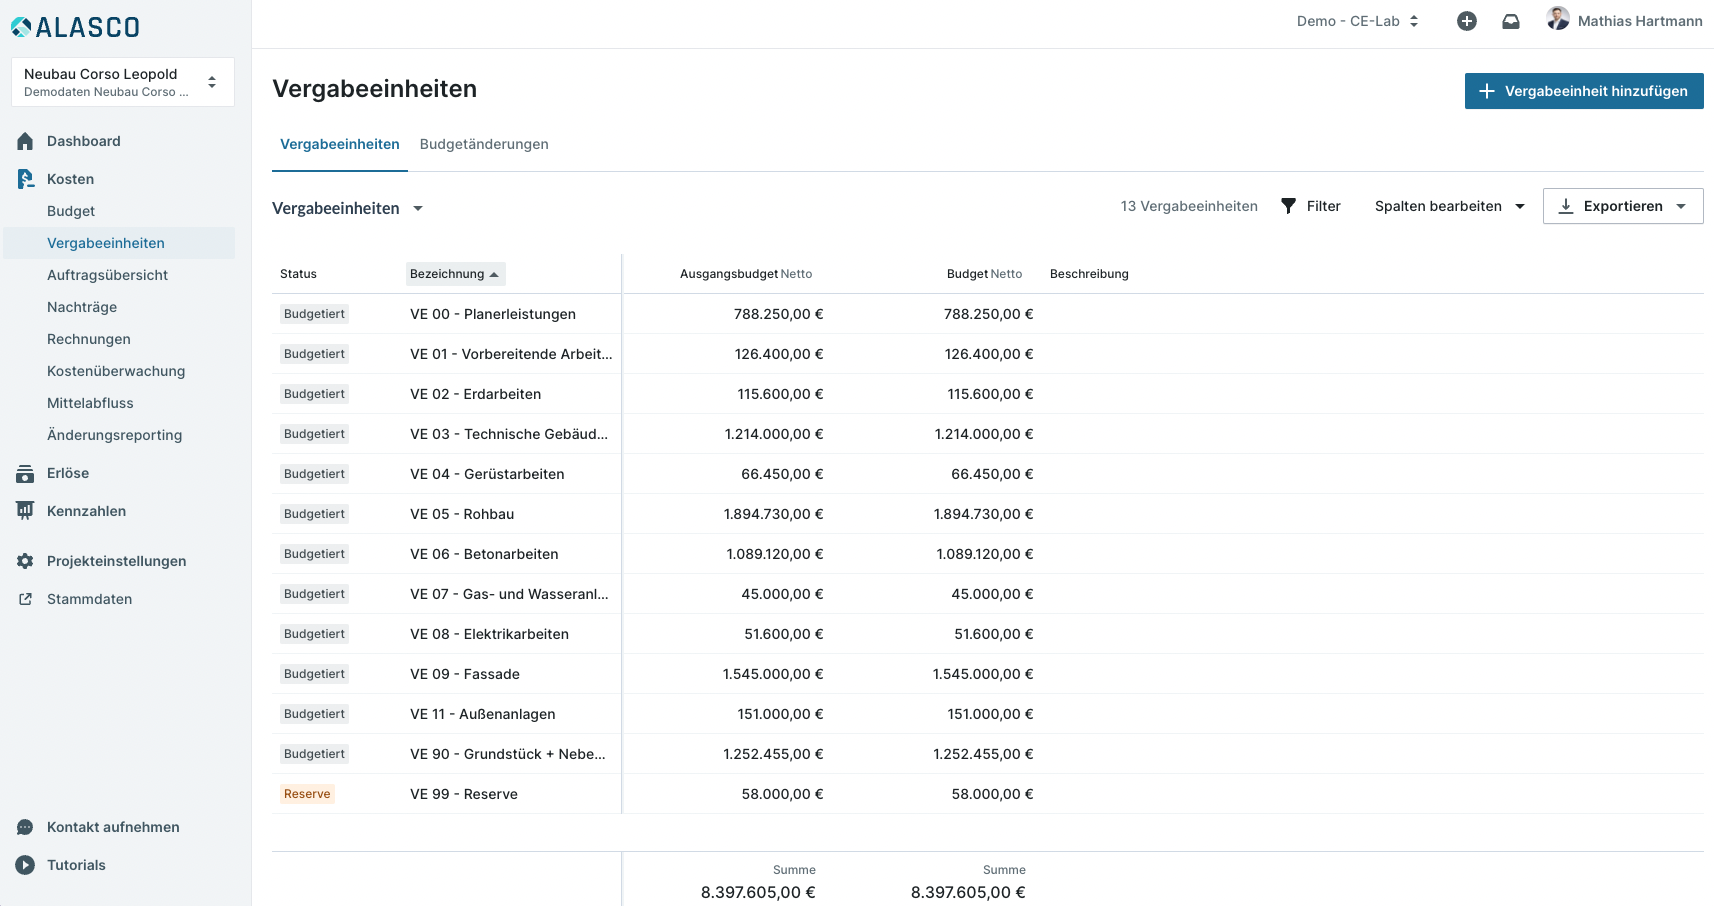Screen dimensions: 1714x906
Task: Expand the Exportieren dropdown
Action: [1622, 206]
